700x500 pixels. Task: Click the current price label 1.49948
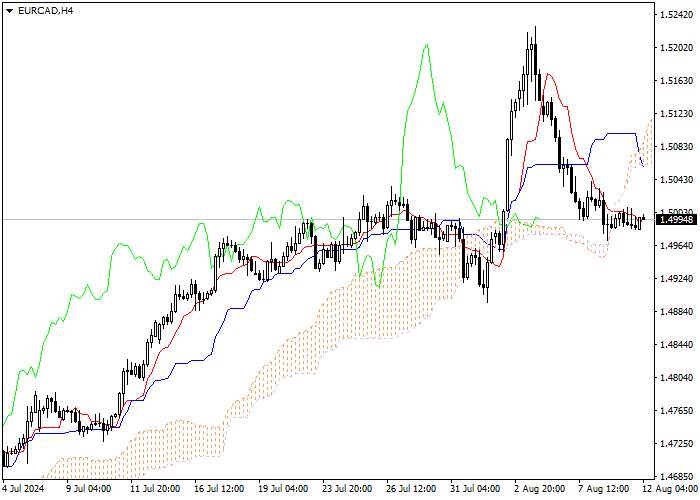676,219
